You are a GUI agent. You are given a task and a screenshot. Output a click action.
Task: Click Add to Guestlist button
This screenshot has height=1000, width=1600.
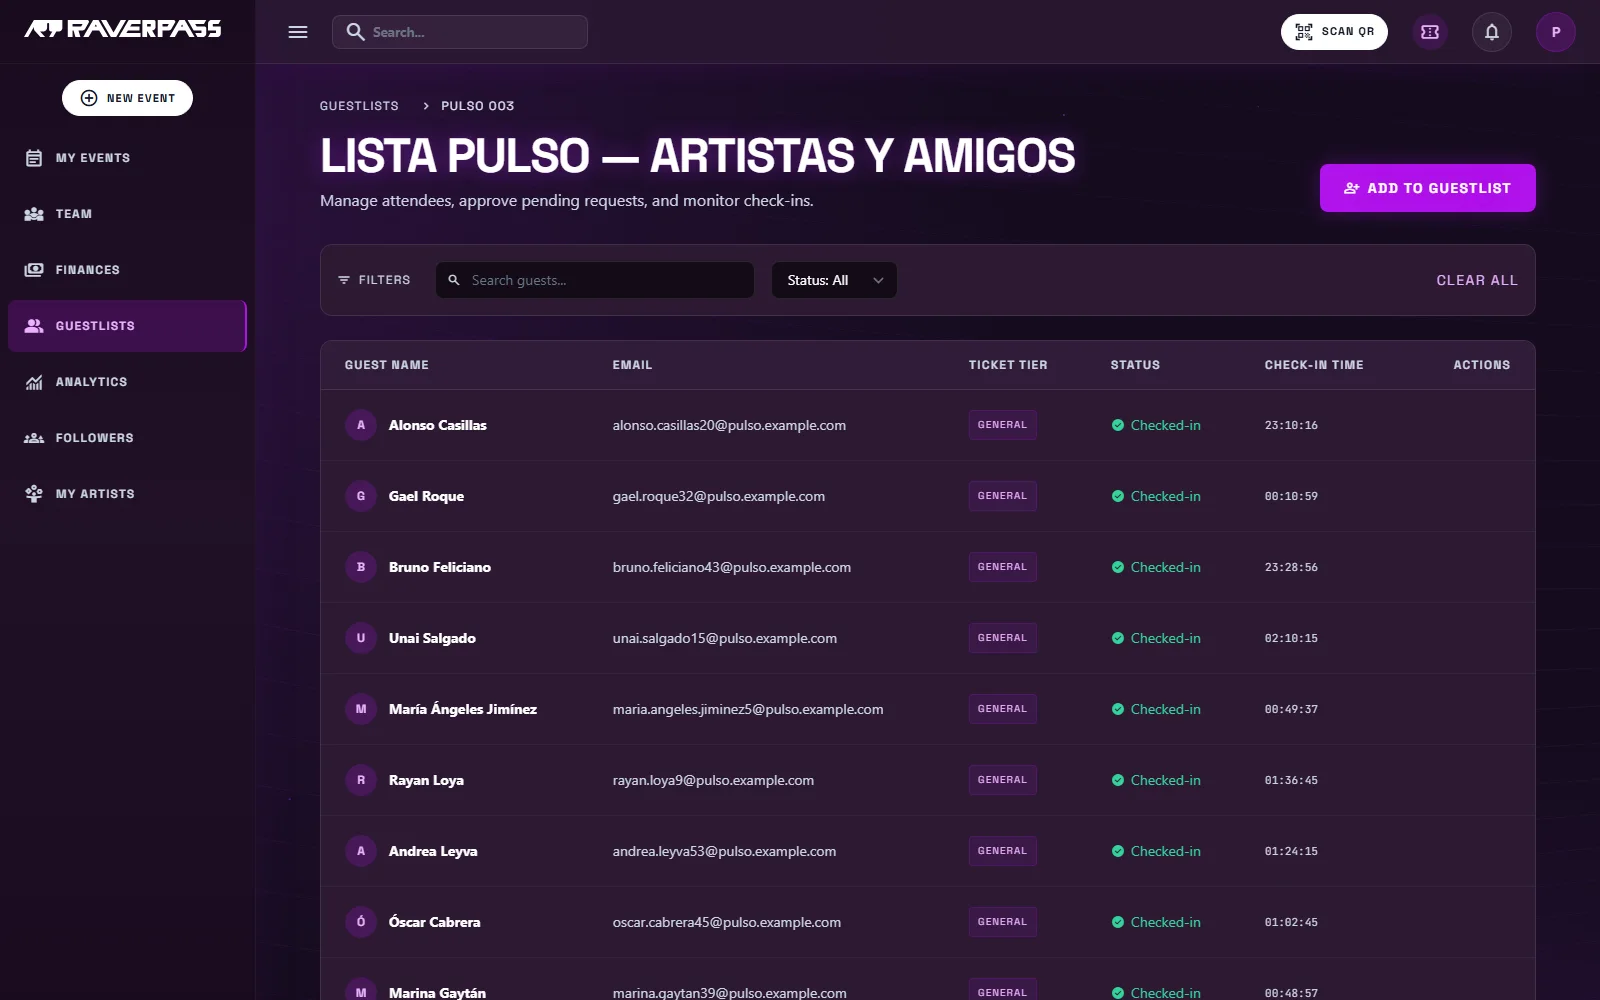(x=1427, y=188)
